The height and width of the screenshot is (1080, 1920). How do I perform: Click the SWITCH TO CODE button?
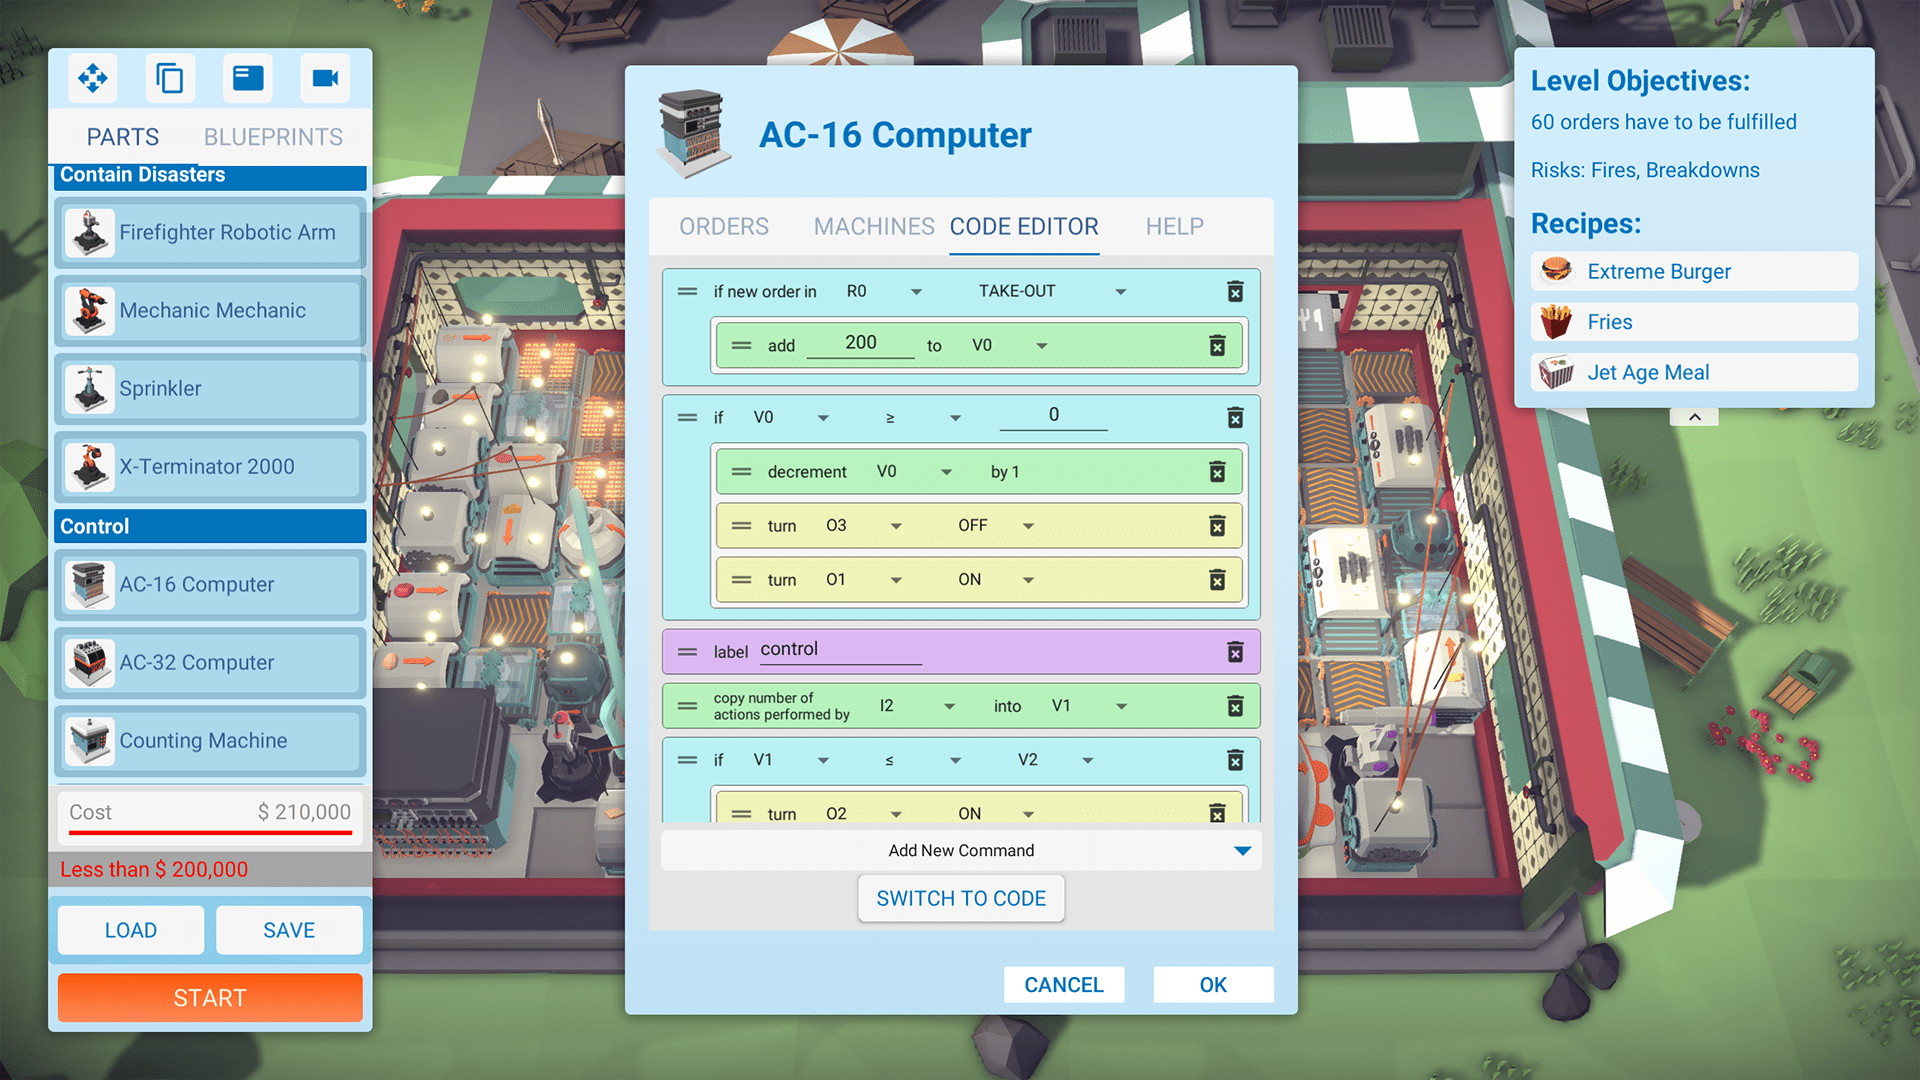click(960, 898)
